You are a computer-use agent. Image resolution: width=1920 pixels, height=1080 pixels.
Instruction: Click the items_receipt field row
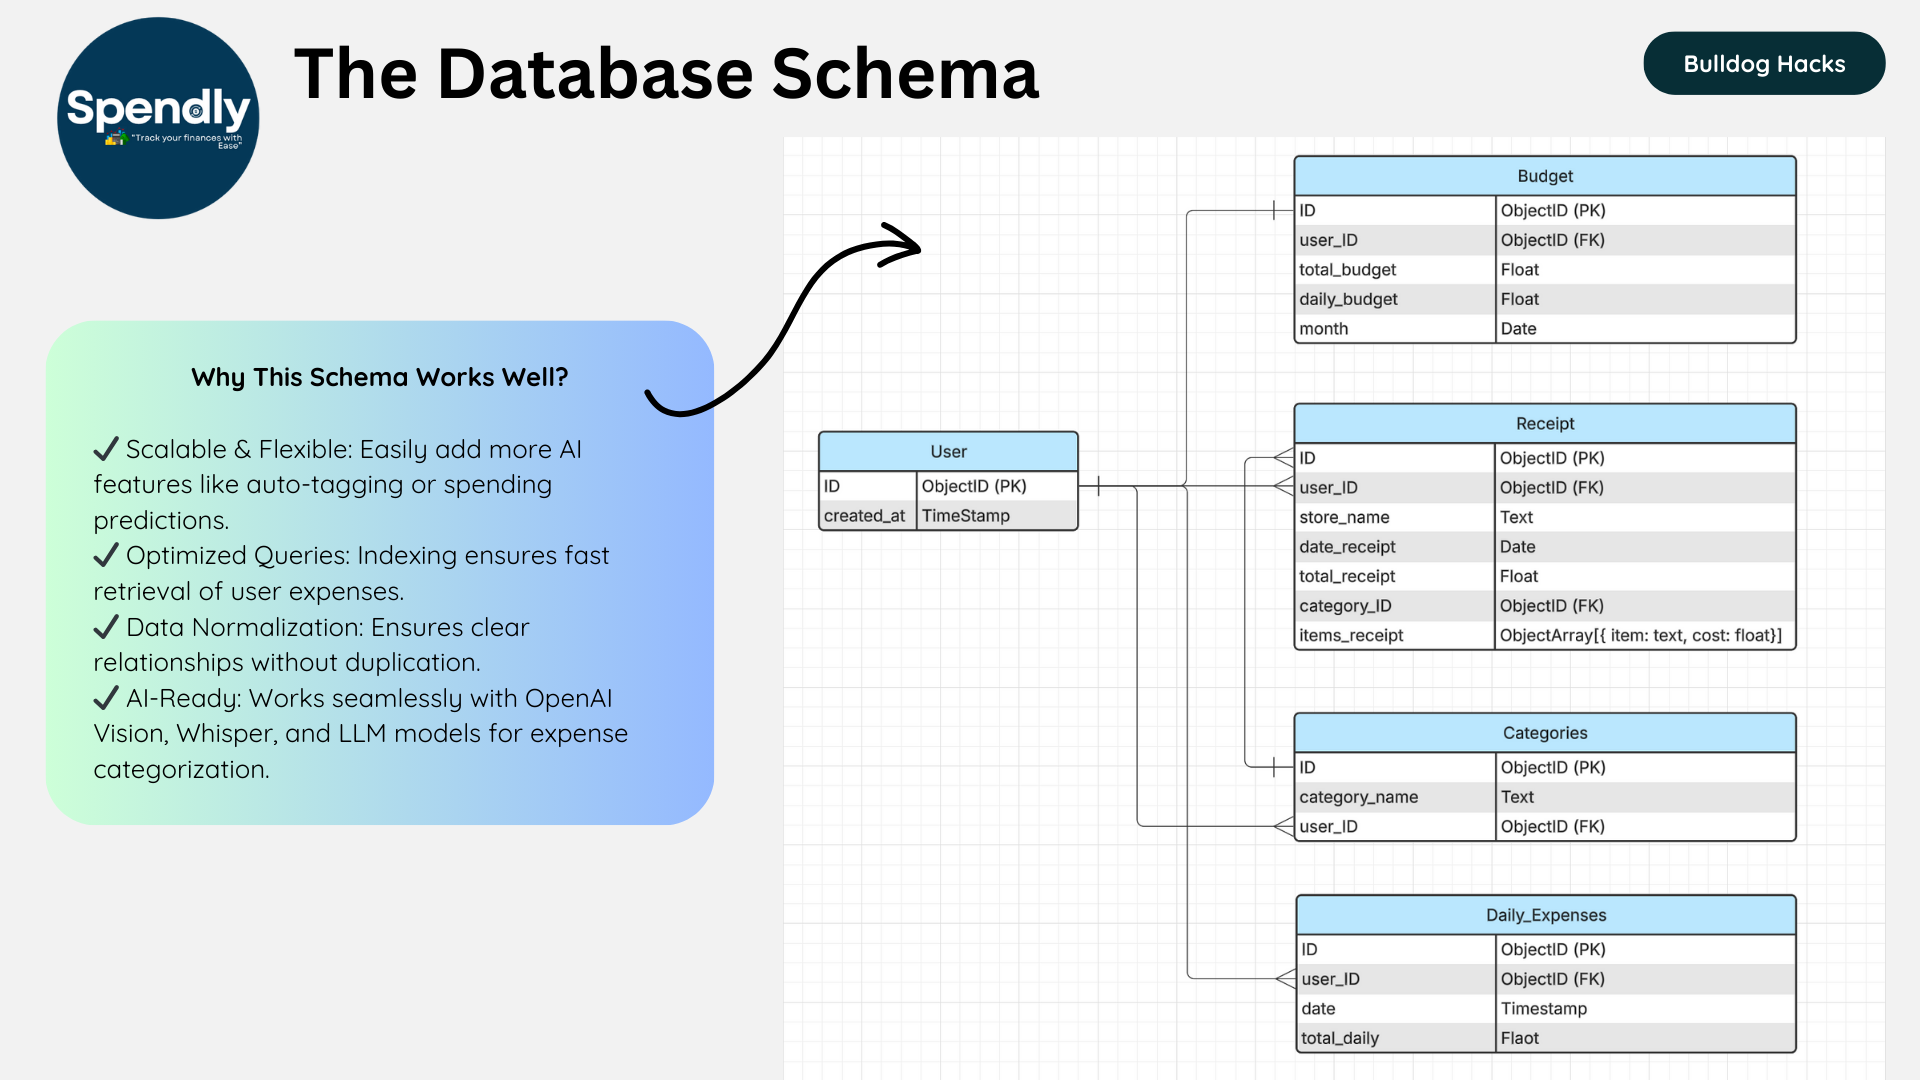coord(1351,635)
